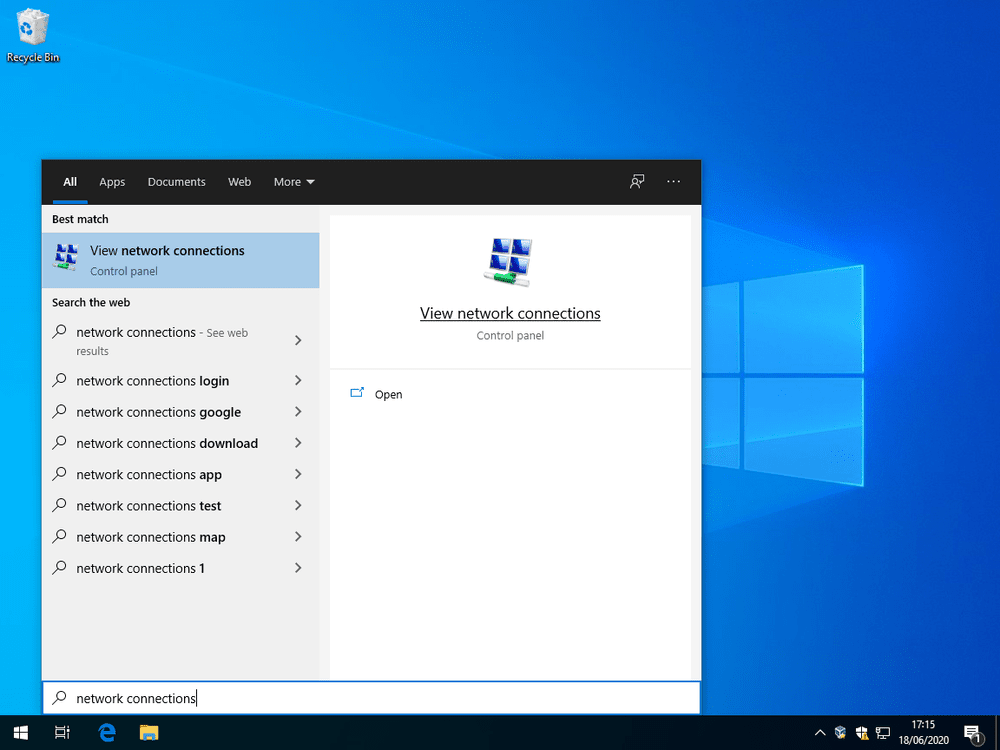Expand arrow for network connections download

pyautogui.click(x=298, y=443)
